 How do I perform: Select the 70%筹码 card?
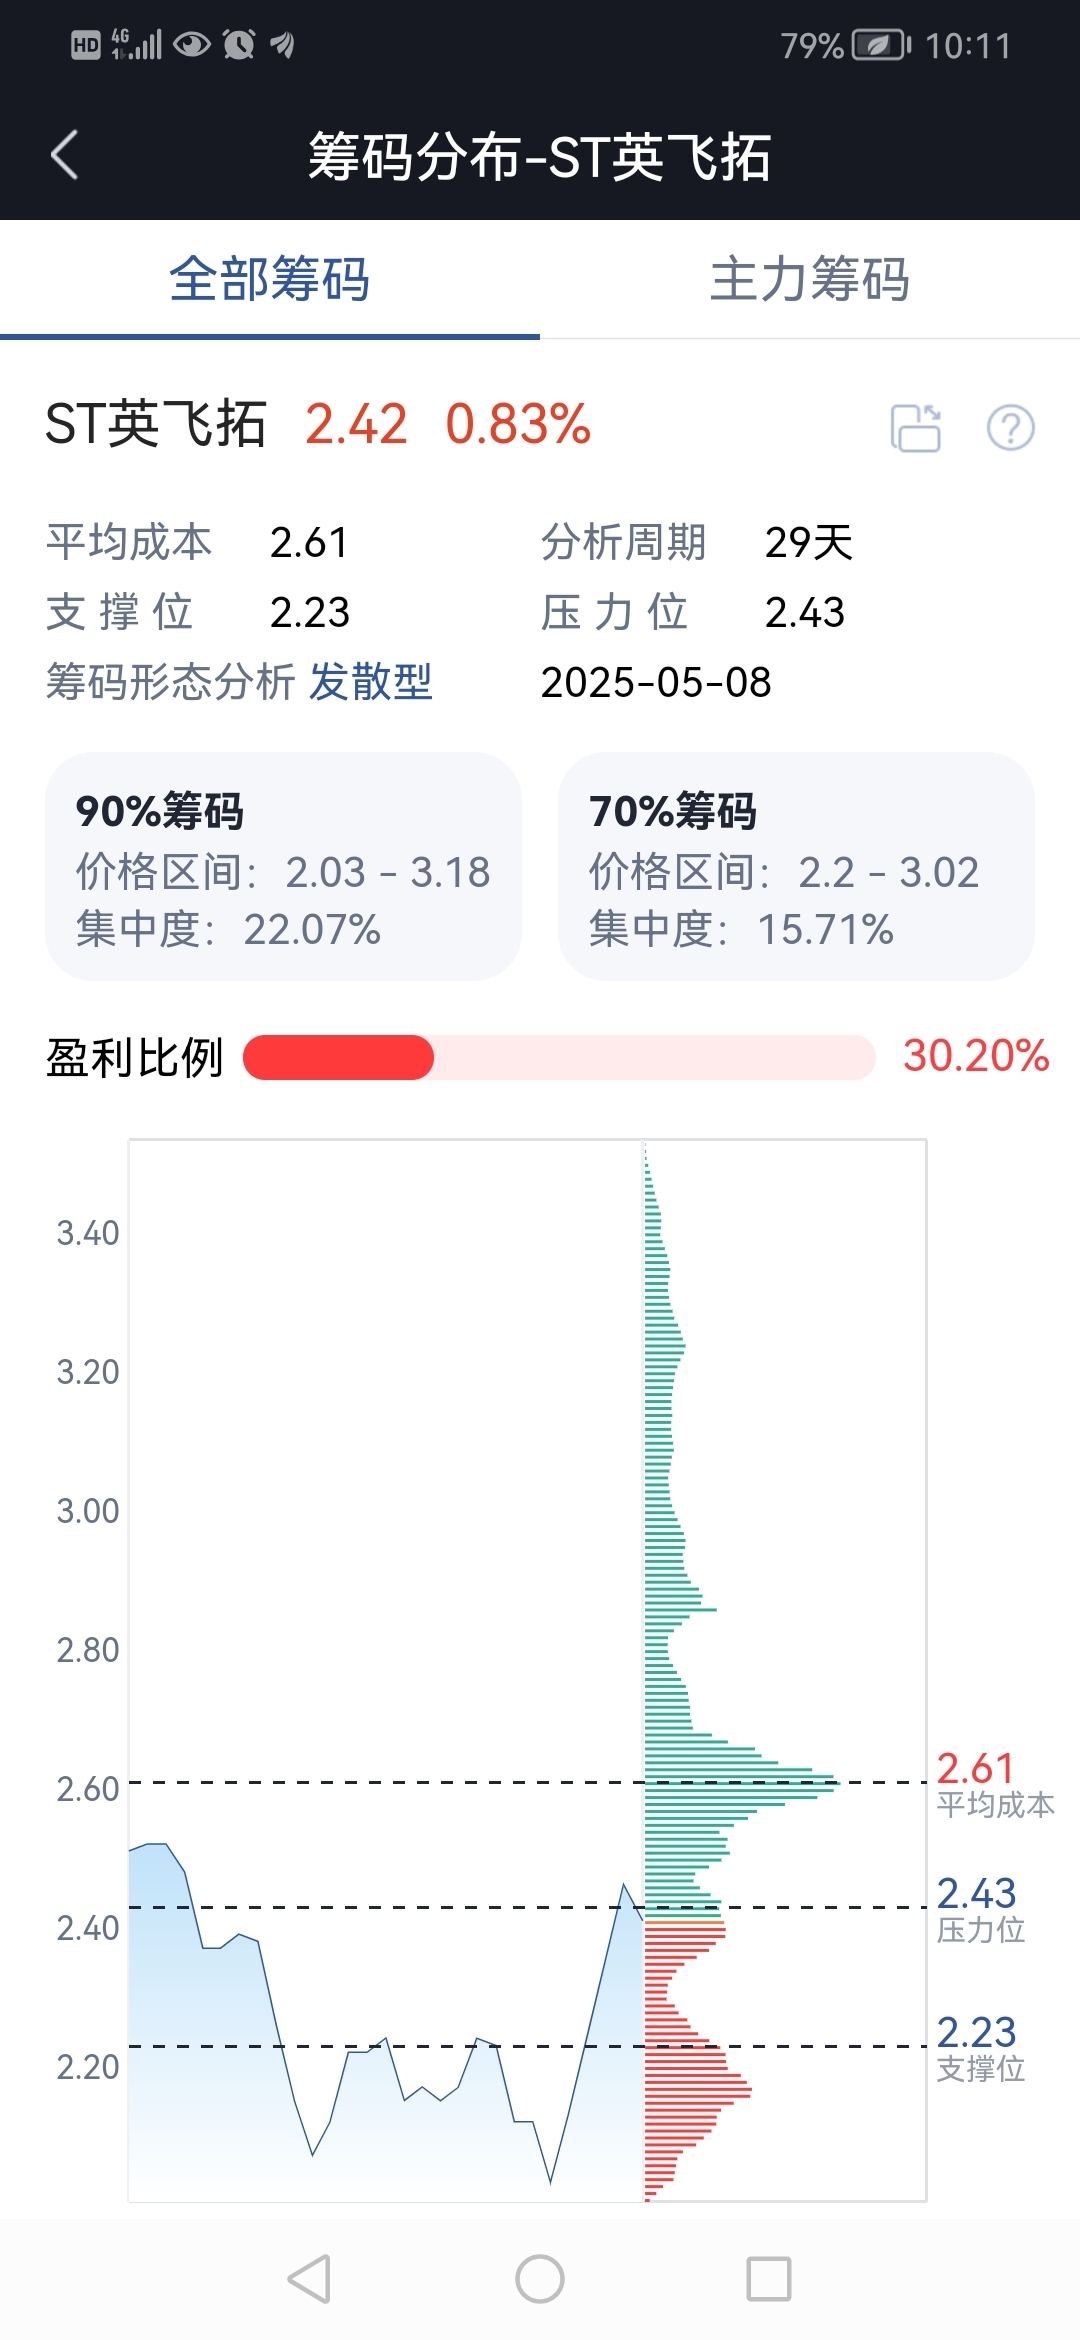[796, 866]
